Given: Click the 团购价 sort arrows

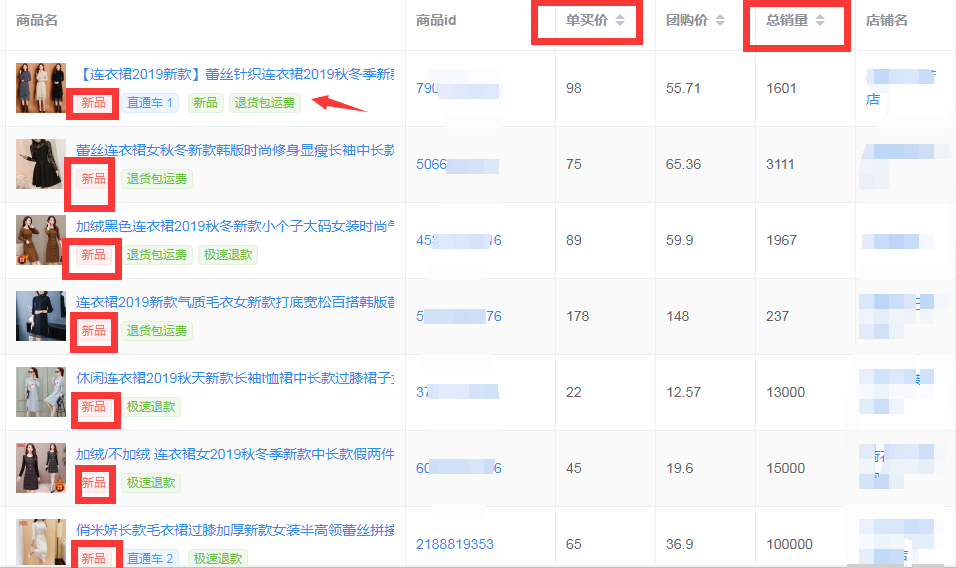Looking at the screenshot, I should pos(719,20).
